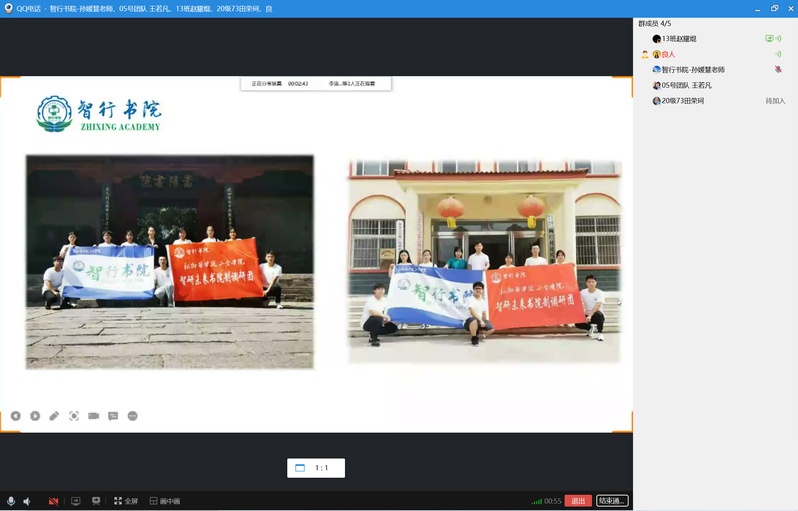Open the more options ellipsis in slide toolbar
This screenshot has width=798, height=511.
click(132, 415)
